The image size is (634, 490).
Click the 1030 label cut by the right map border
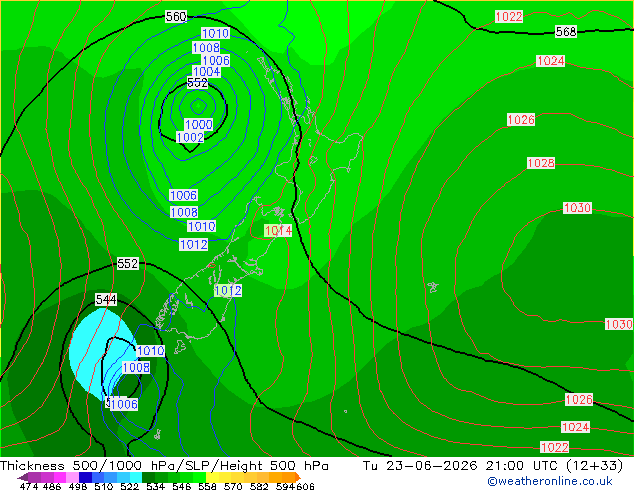[x=619, y=324]
